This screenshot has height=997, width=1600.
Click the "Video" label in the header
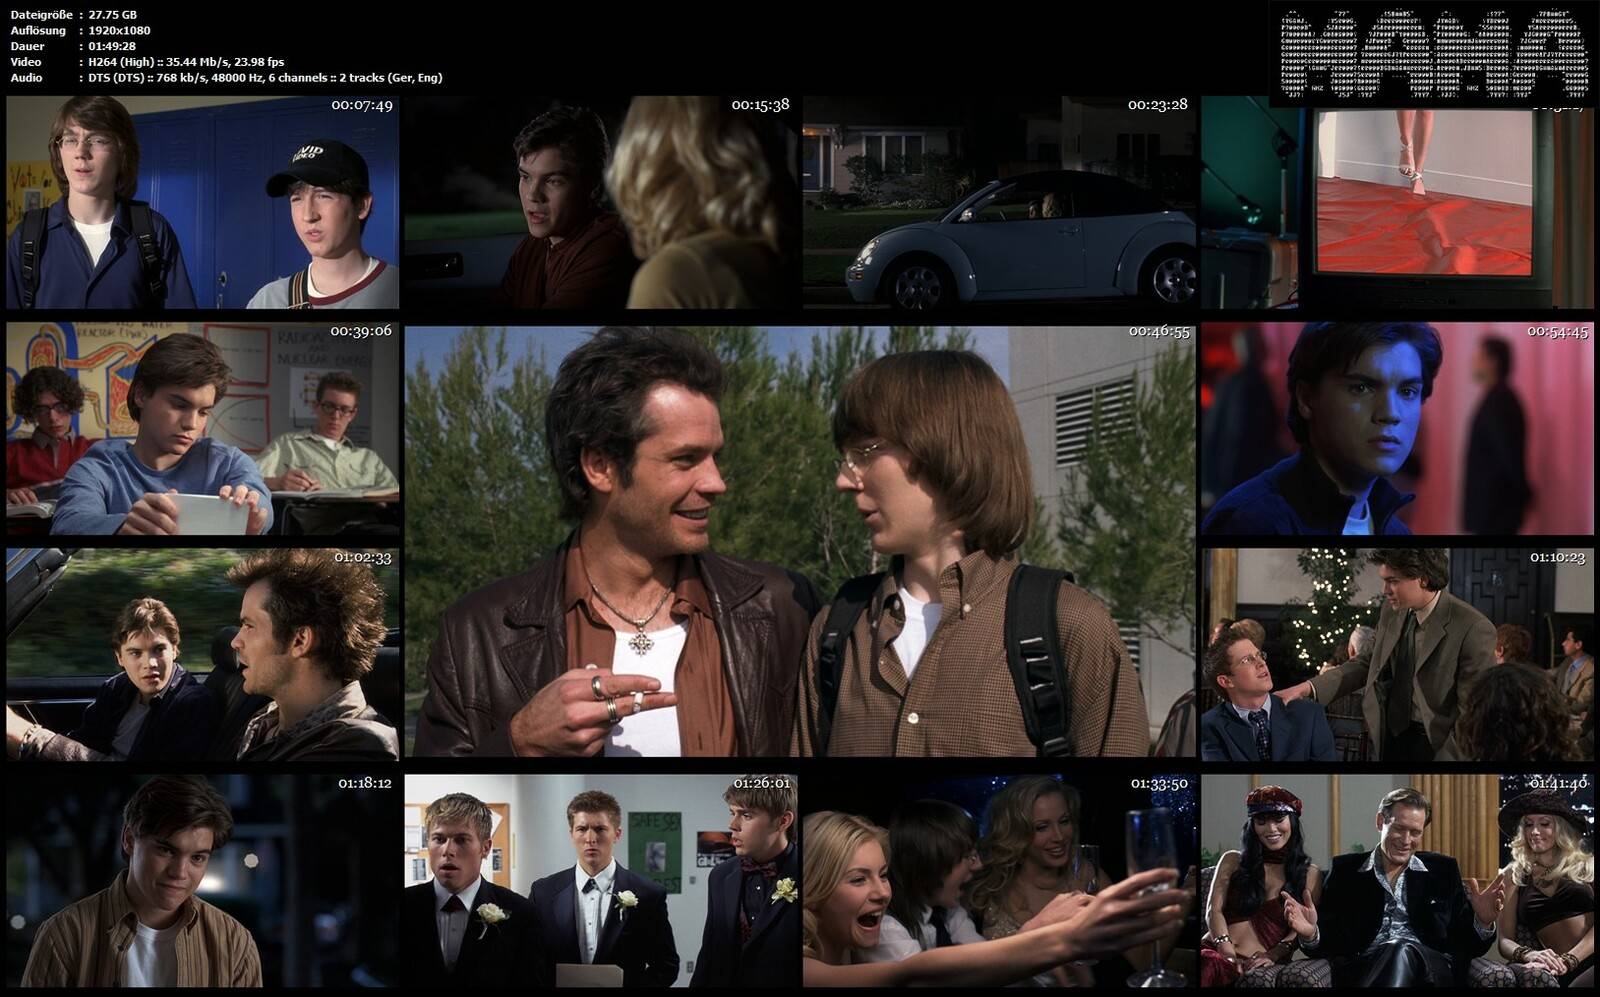26,62
